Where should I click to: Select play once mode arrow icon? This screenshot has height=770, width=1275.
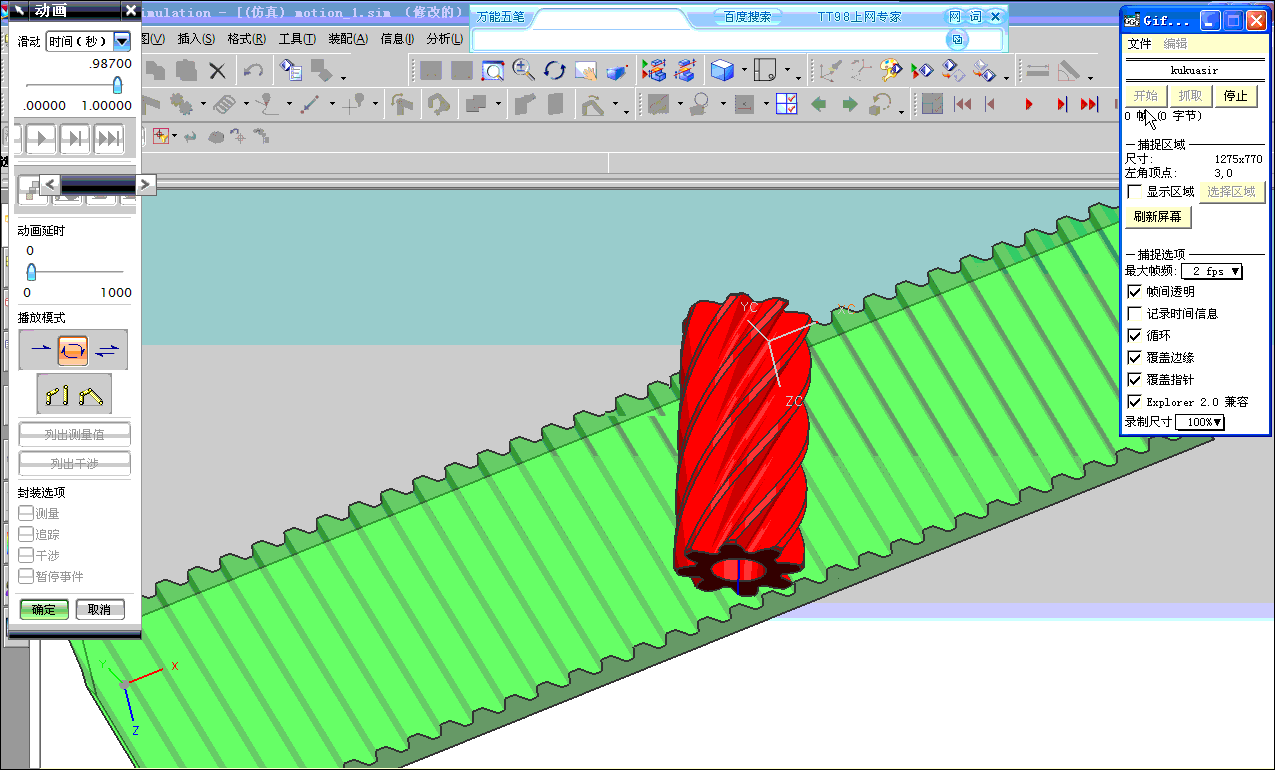click(x=40, y=349)
